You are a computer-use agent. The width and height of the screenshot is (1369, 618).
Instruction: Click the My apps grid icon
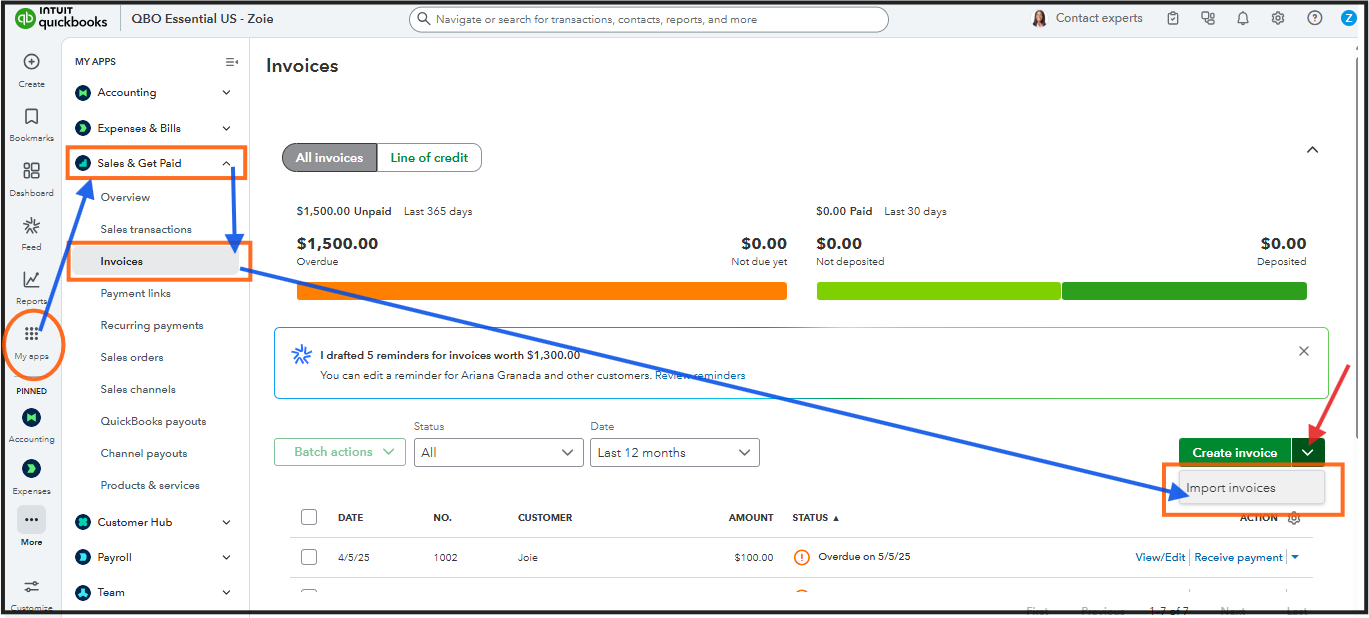point(31,335)
